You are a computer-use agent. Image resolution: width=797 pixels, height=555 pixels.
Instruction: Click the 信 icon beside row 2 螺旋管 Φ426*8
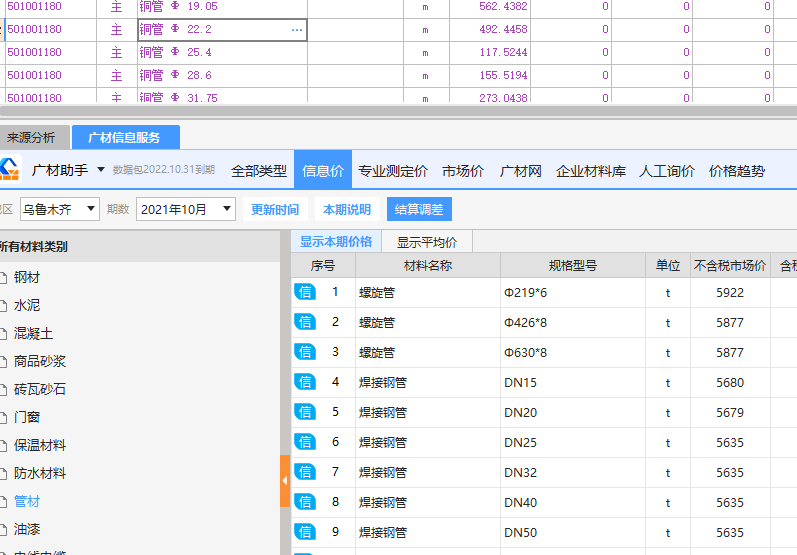pos(305,322)
